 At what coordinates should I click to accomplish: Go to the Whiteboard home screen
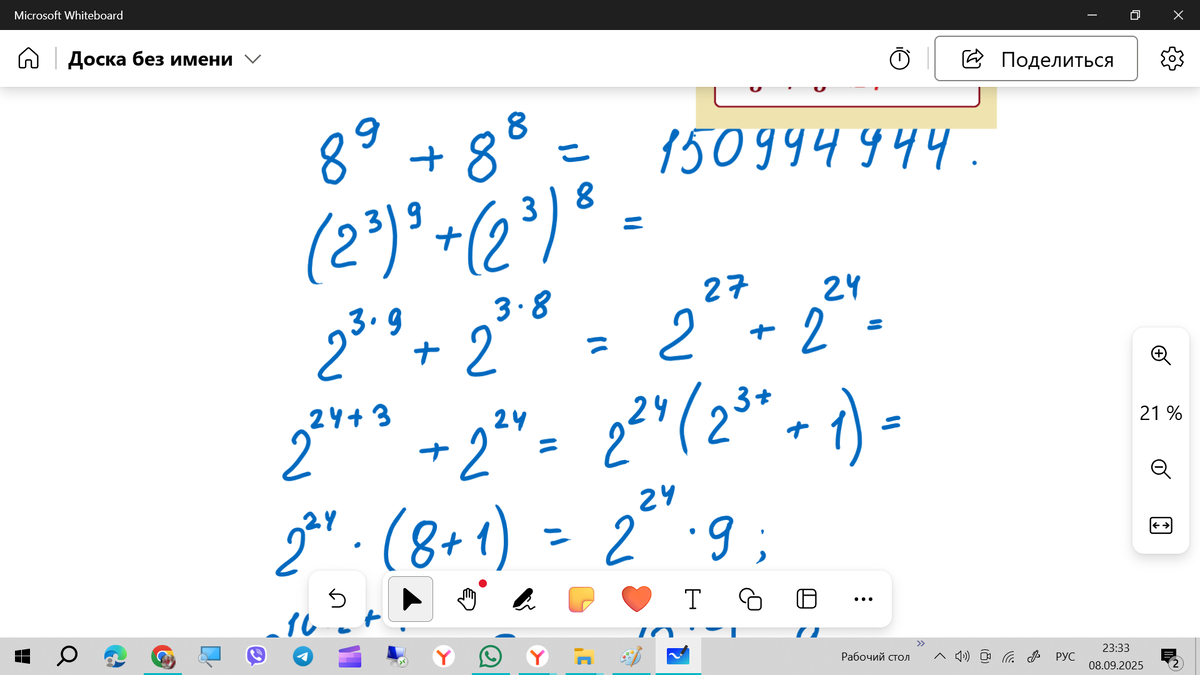pyautogui.click(x=29, y=59)
